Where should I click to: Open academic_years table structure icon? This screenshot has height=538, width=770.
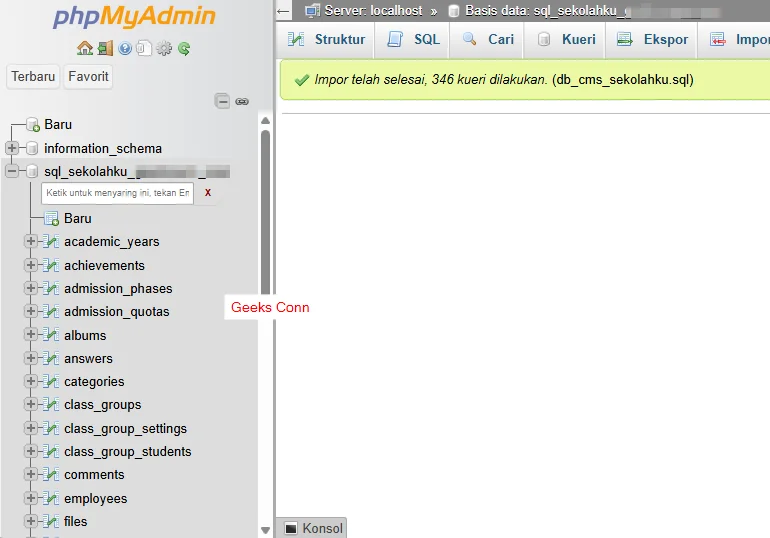pyautogui.click(x=51, y=242)
